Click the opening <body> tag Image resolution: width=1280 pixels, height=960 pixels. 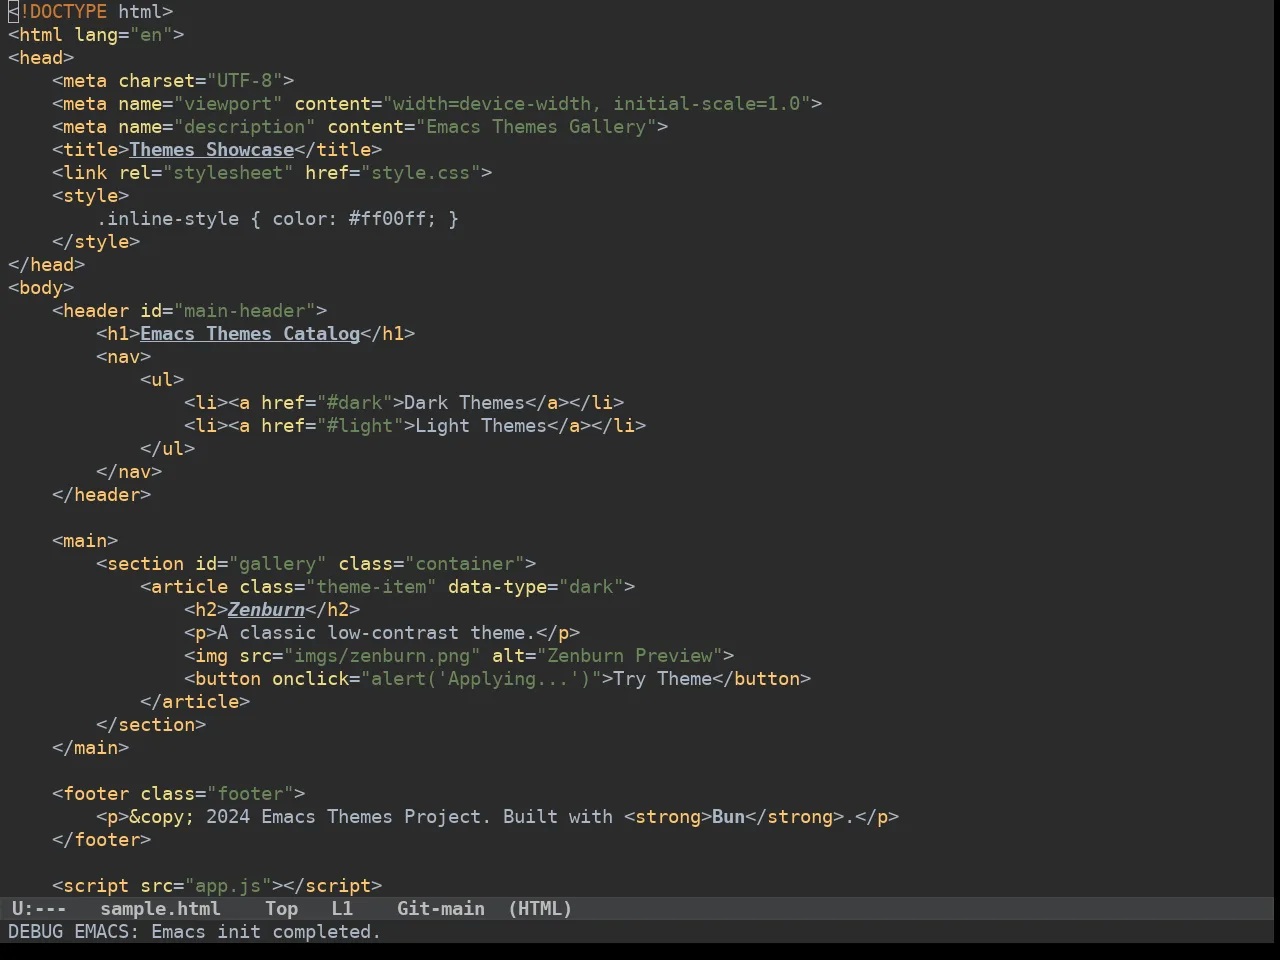coord(41,288)
